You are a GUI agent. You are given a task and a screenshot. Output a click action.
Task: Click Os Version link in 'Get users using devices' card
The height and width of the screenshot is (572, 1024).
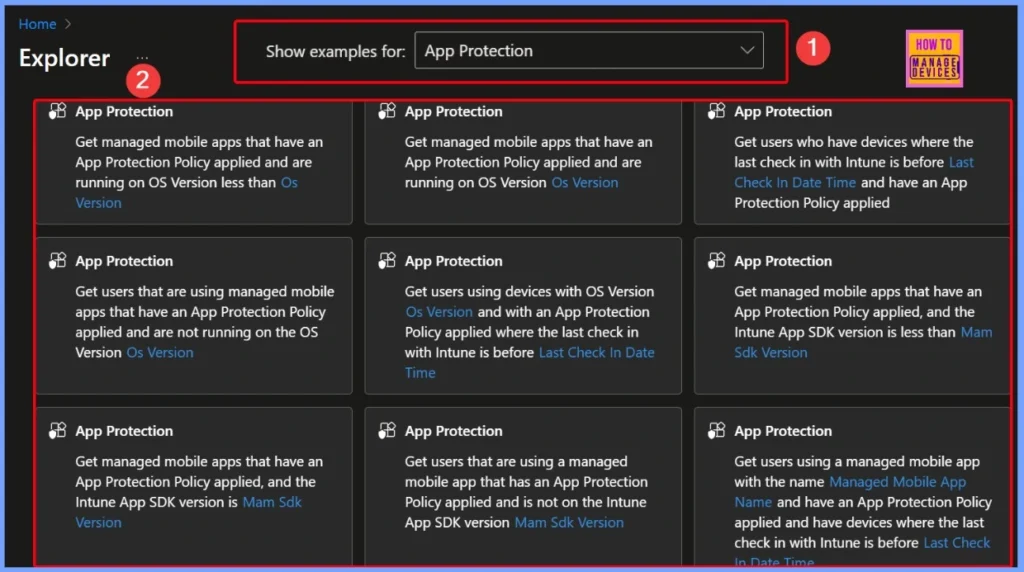click(439, 312)
